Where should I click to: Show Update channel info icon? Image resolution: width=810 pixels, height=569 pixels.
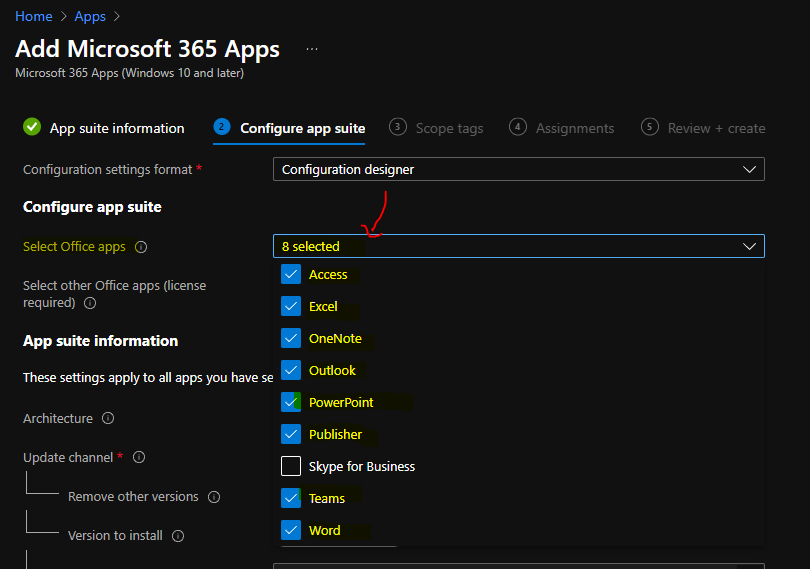coord(139,457)
